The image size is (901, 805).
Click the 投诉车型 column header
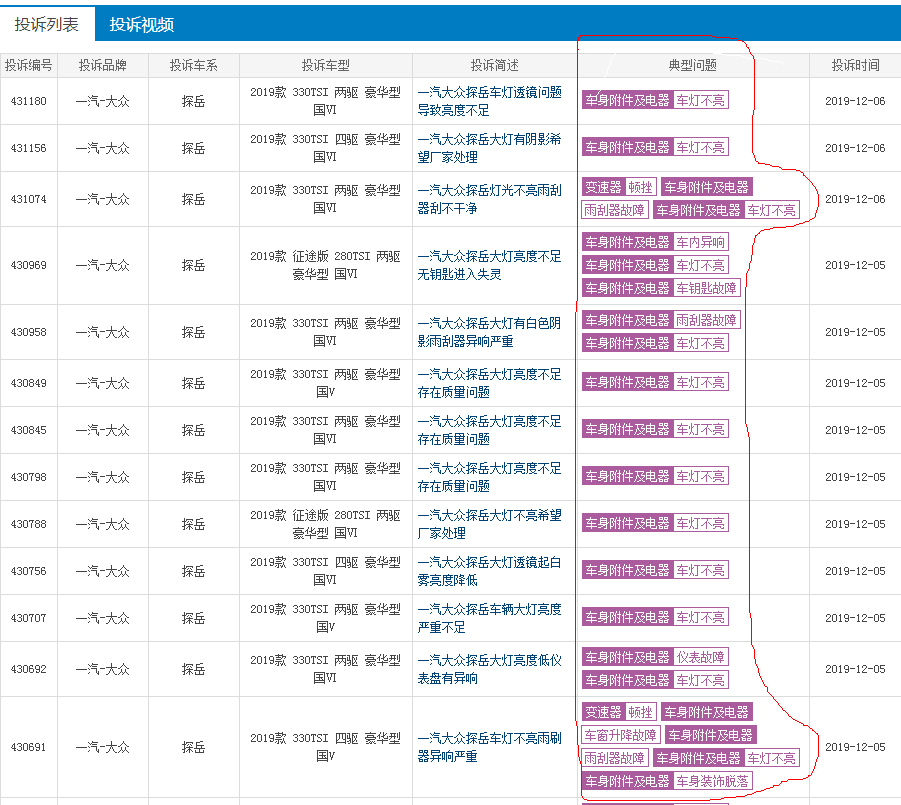click(x=326, y=66)
